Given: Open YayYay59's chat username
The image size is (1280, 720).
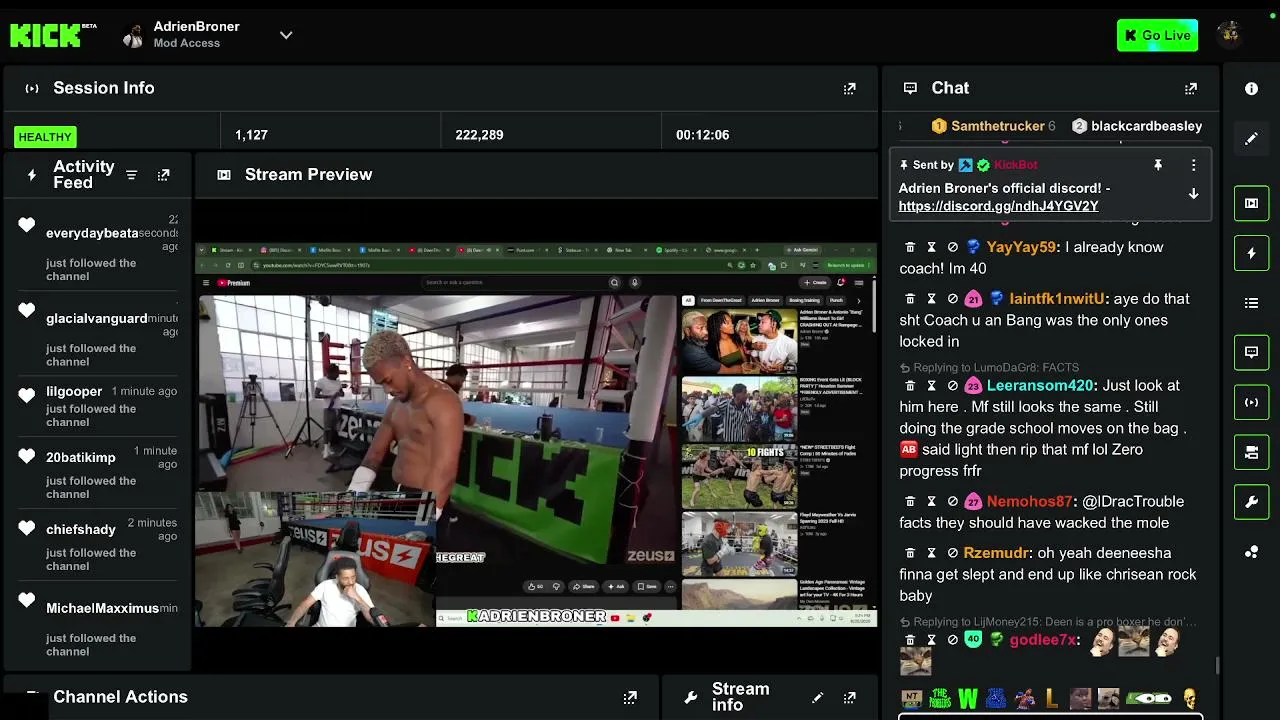Looking at the screenshot, I should pyautogui.click(x=1021, y=247).
